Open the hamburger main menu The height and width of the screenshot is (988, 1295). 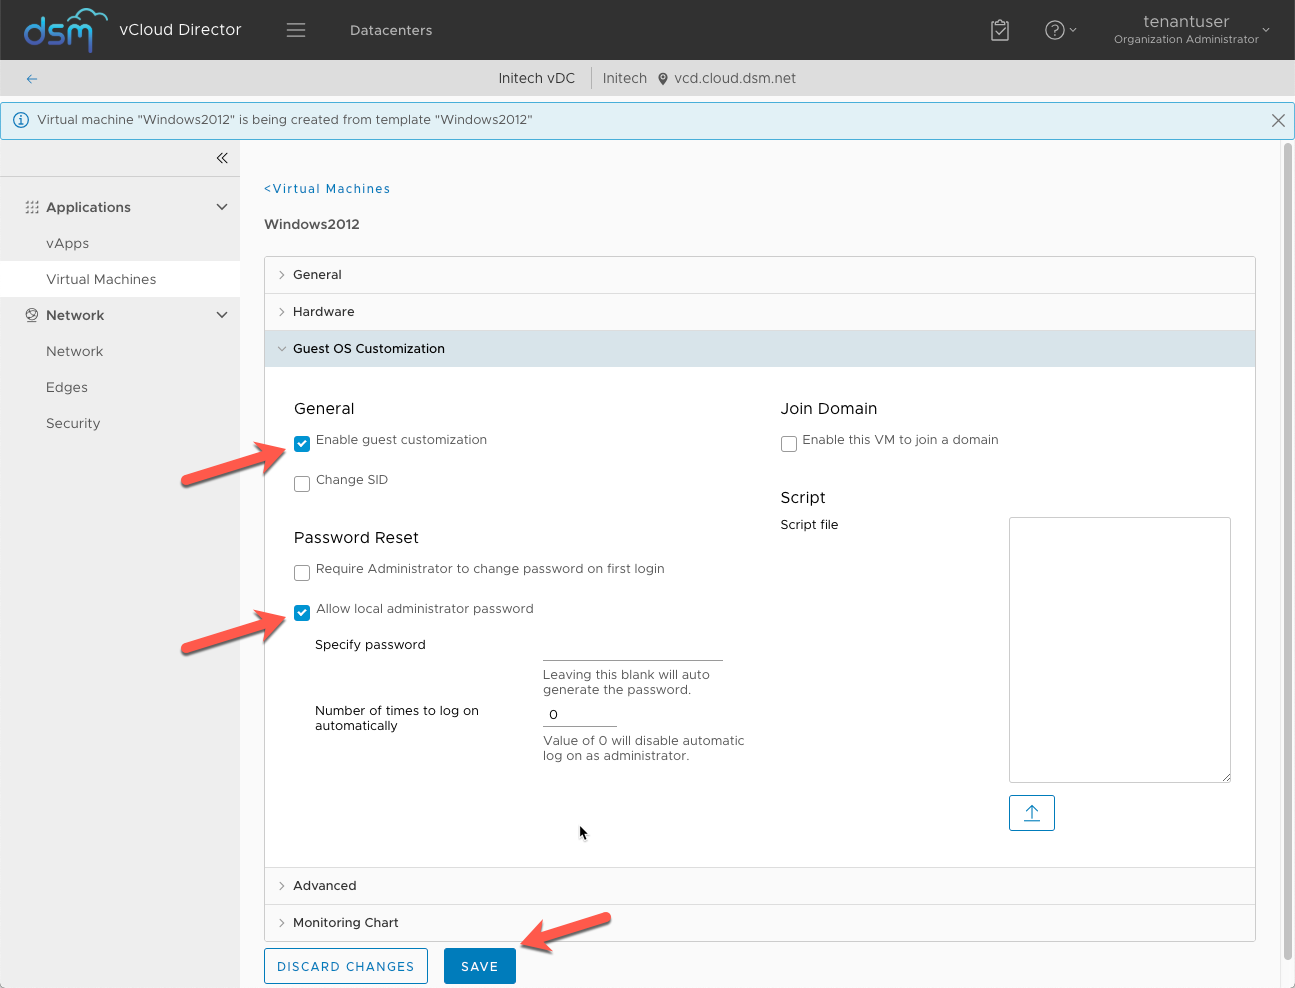tap(296, 30)
